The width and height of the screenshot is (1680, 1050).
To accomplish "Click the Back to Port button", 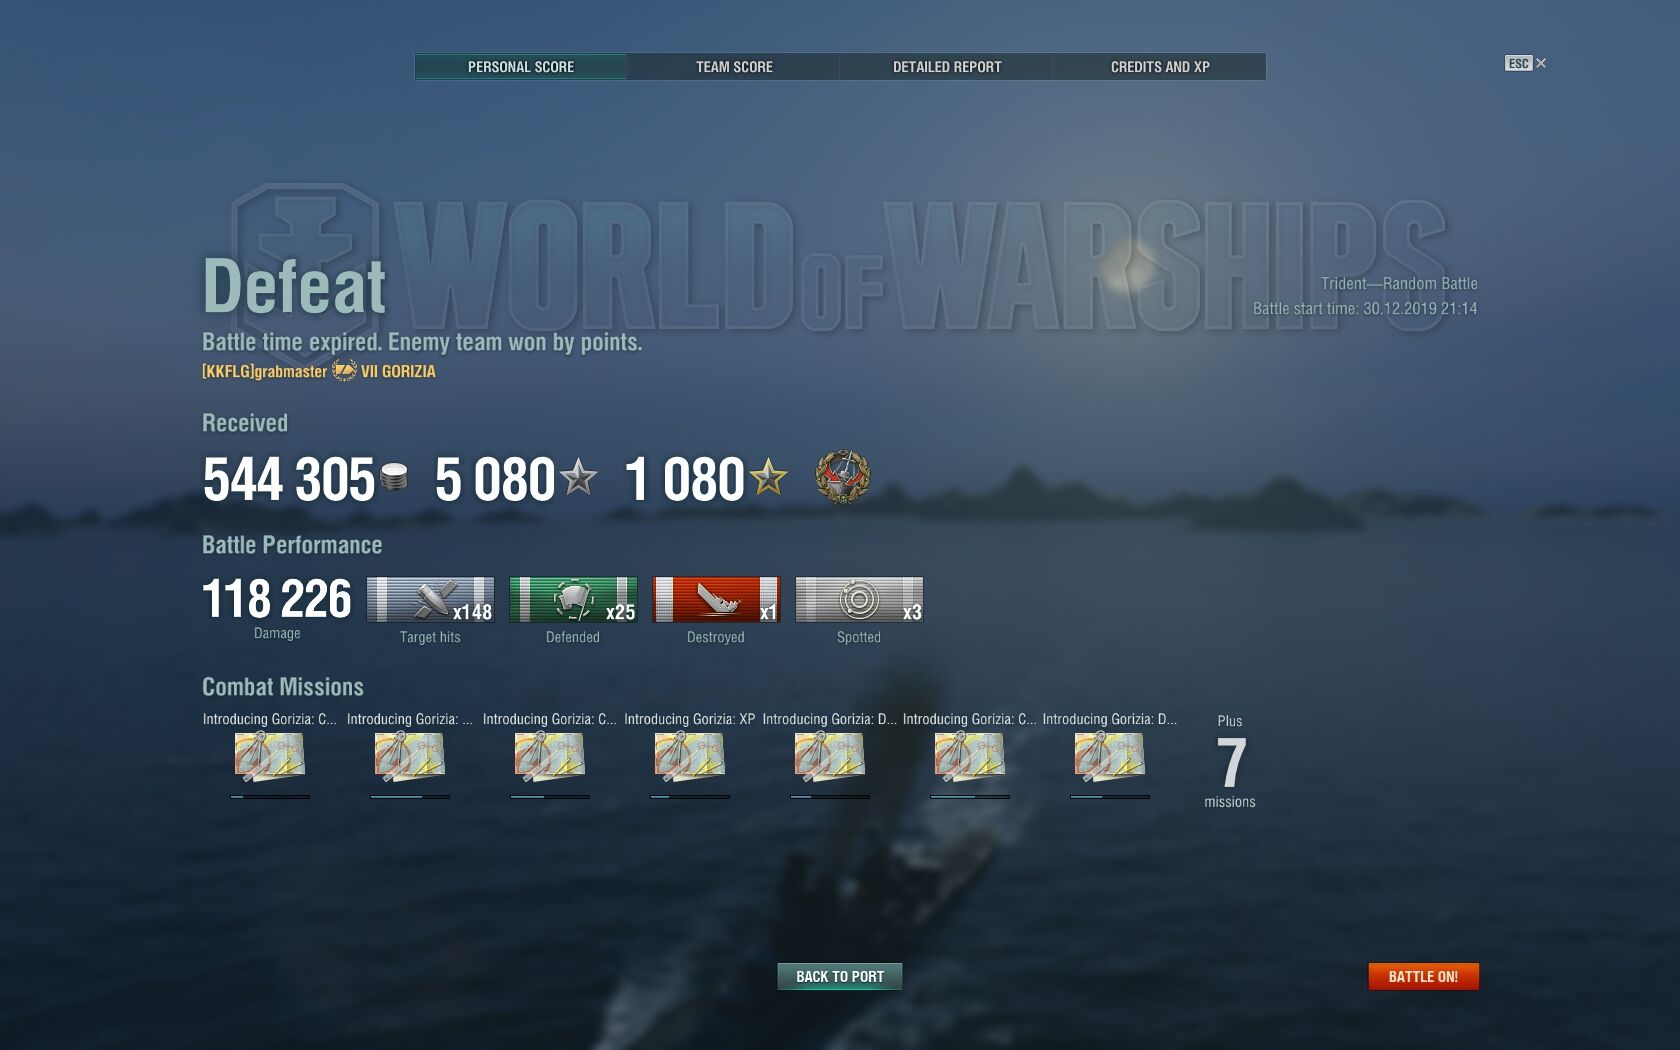I will tap(840, 976).
